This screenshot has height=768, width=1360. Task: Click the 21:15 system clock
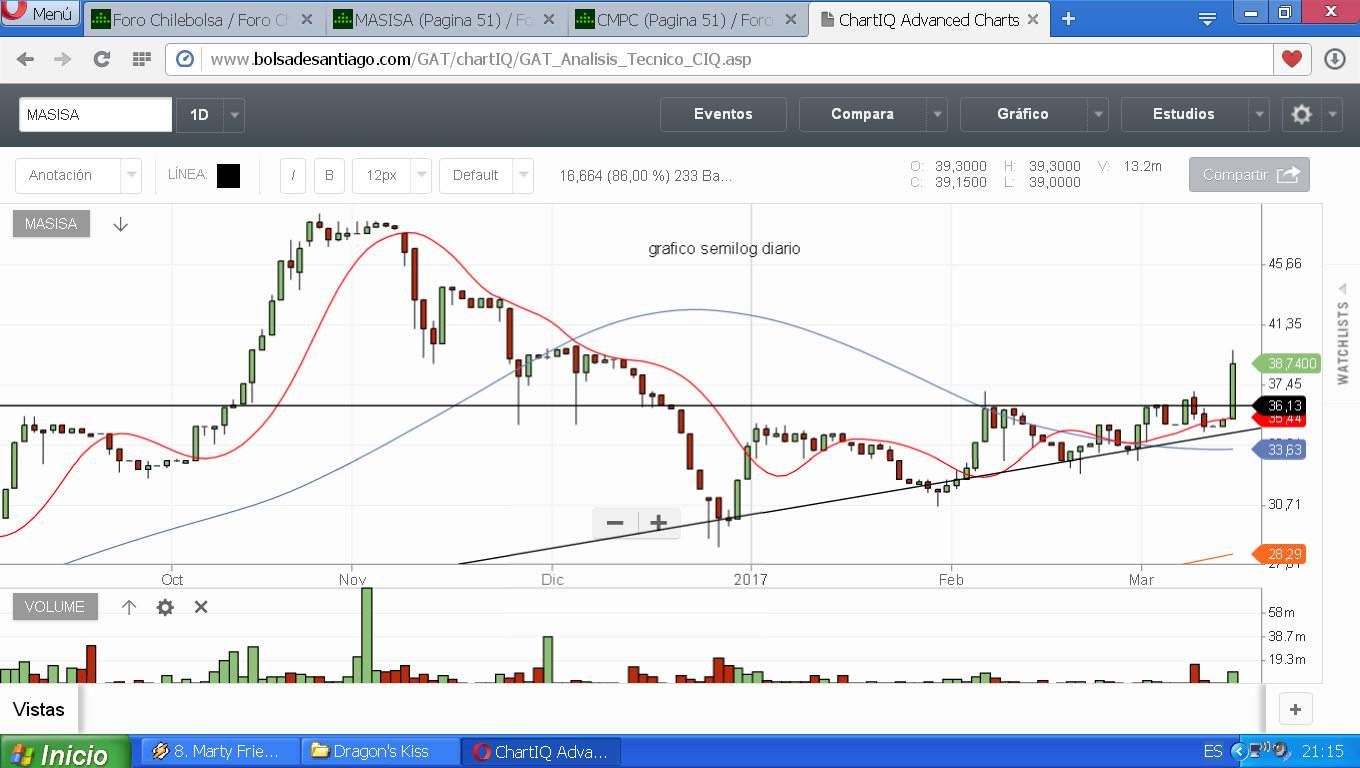pos(1322,751)
